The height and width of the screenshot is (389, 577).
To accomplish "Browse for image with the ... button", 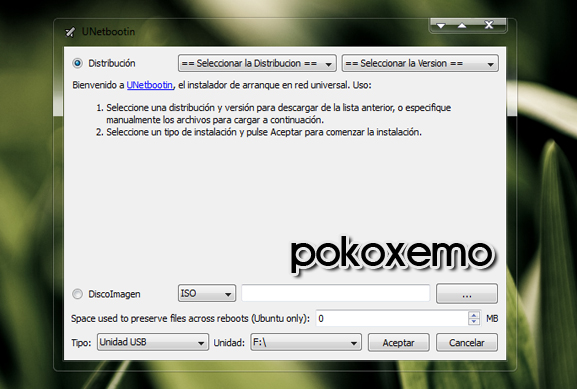I will click(467, 294).
